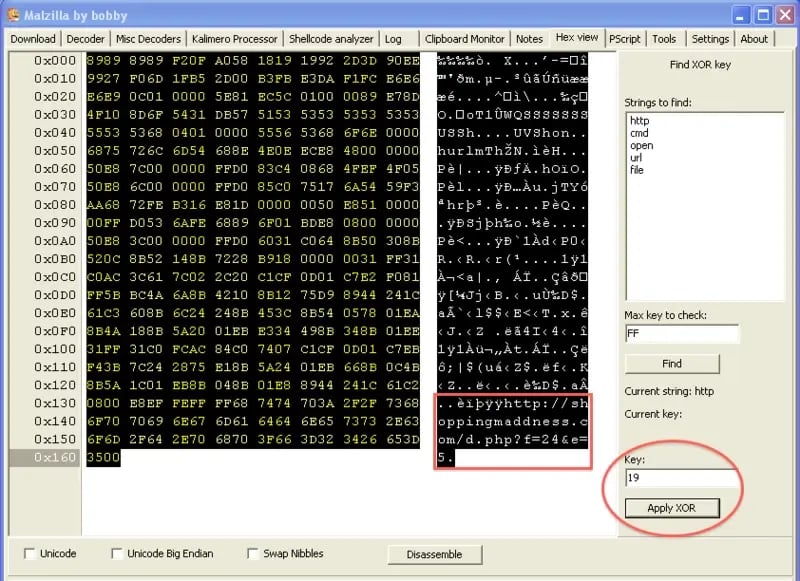
Task: Click the Disassemble button
Action: tap(435, 554)
